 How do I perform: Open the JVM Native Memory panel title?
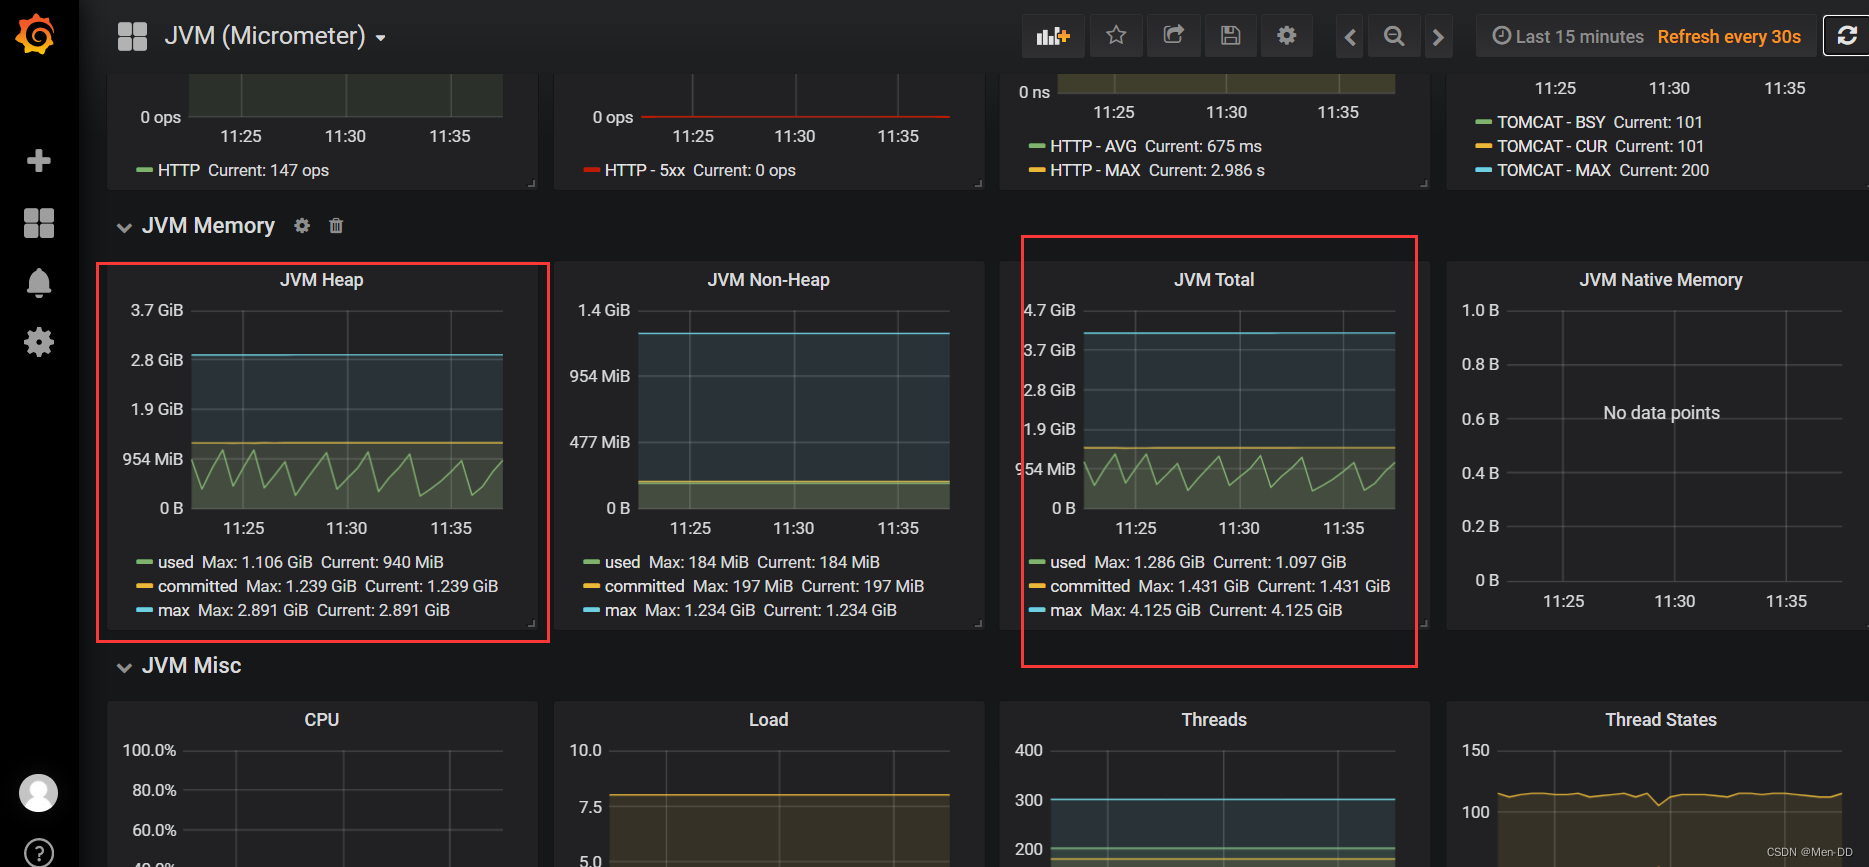tap(1661, 280)
